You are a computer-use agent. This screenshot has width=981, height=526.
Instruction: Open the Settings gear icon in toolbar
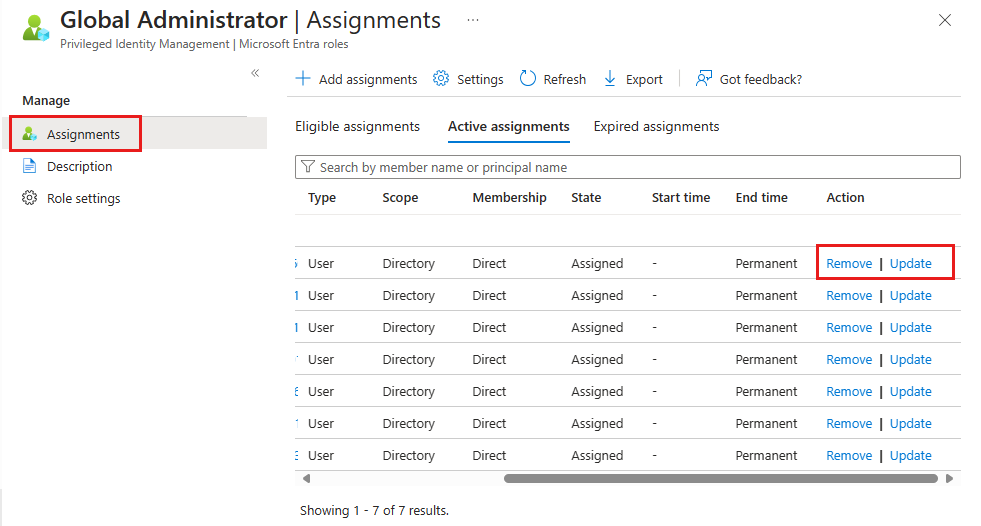pyautogui.click(x=441, y=79)
